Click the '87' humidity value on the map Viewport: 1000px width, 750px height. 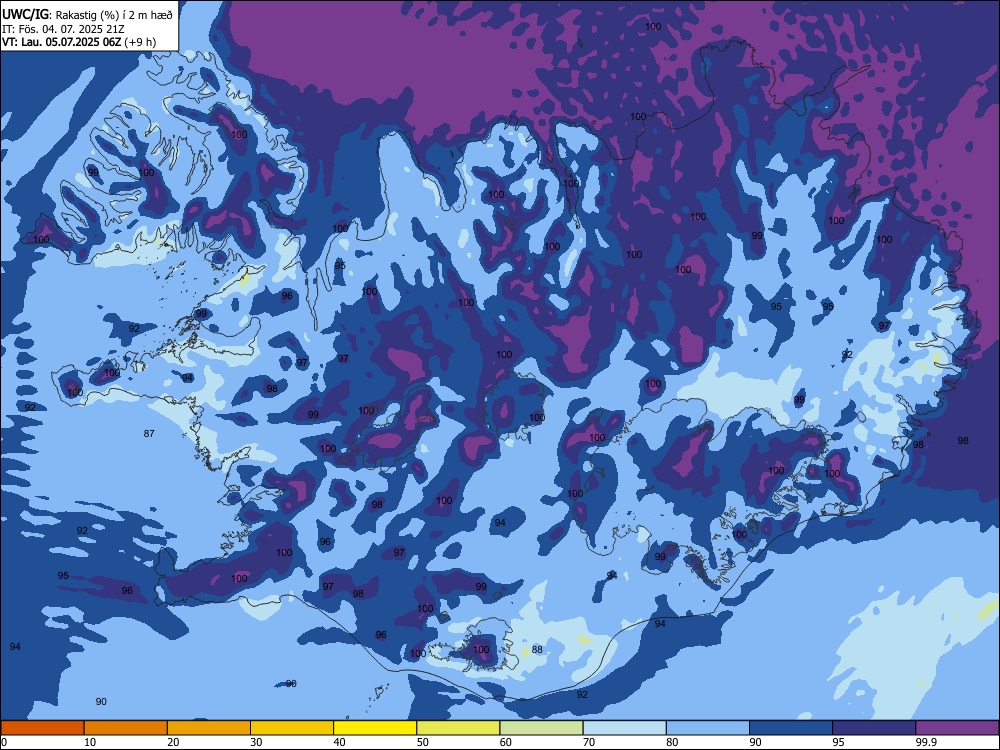[x=149, y=434]
